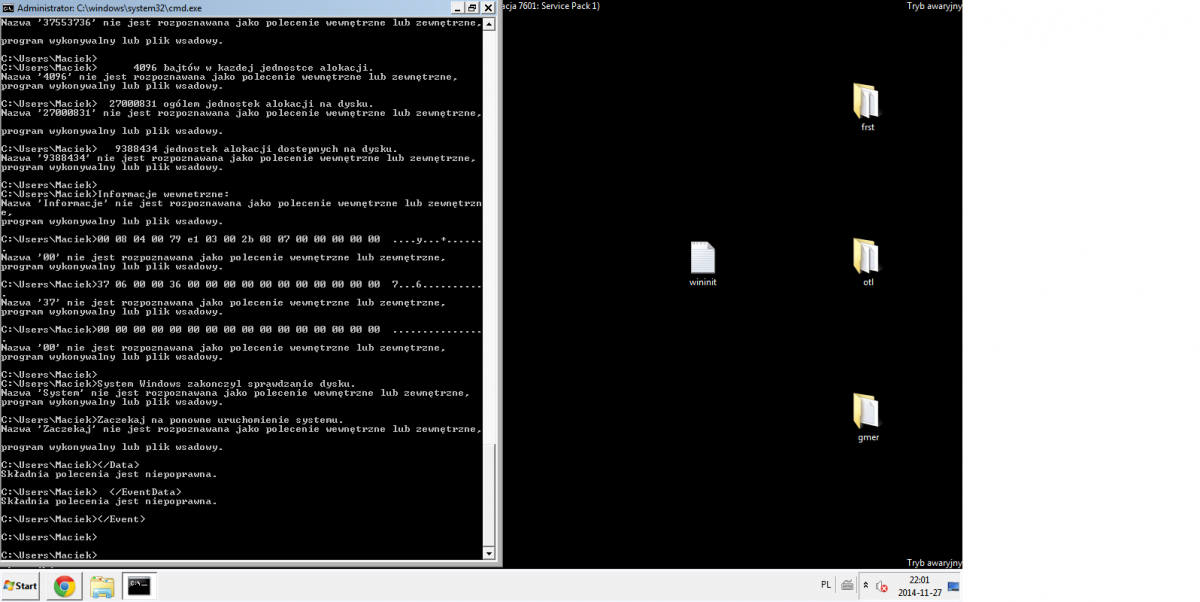Click the '</EventData>' command line
This screenshot has height=602, width=1200.
92,492
